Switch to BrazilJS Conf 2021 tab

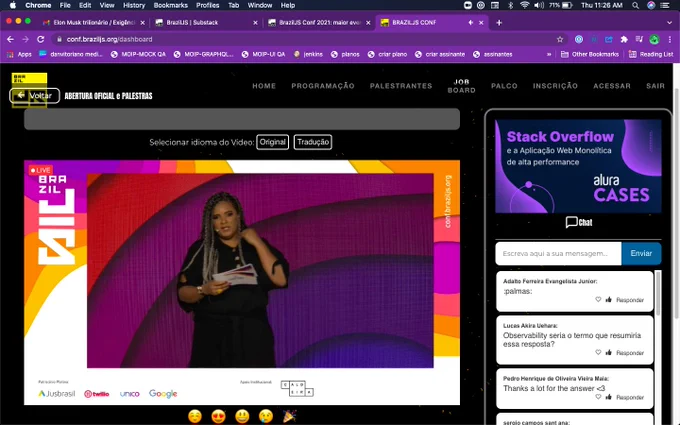320,23
